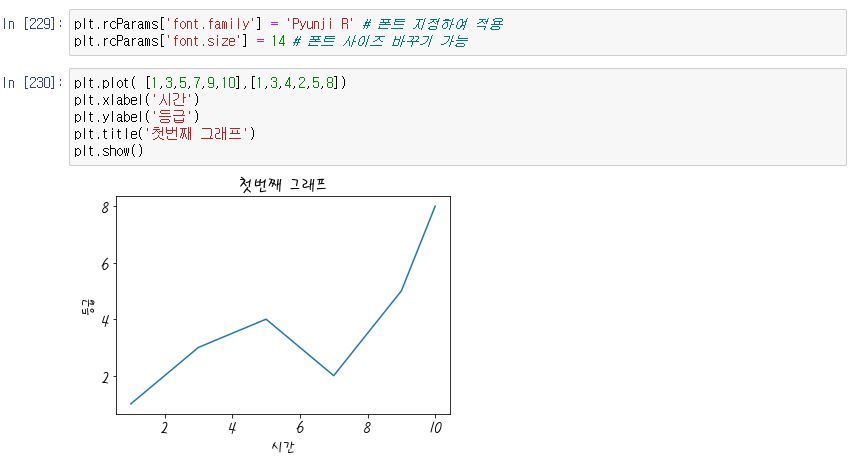Click the font size value 14
Screen dimensions: 852x463
(x=278, y=41)
